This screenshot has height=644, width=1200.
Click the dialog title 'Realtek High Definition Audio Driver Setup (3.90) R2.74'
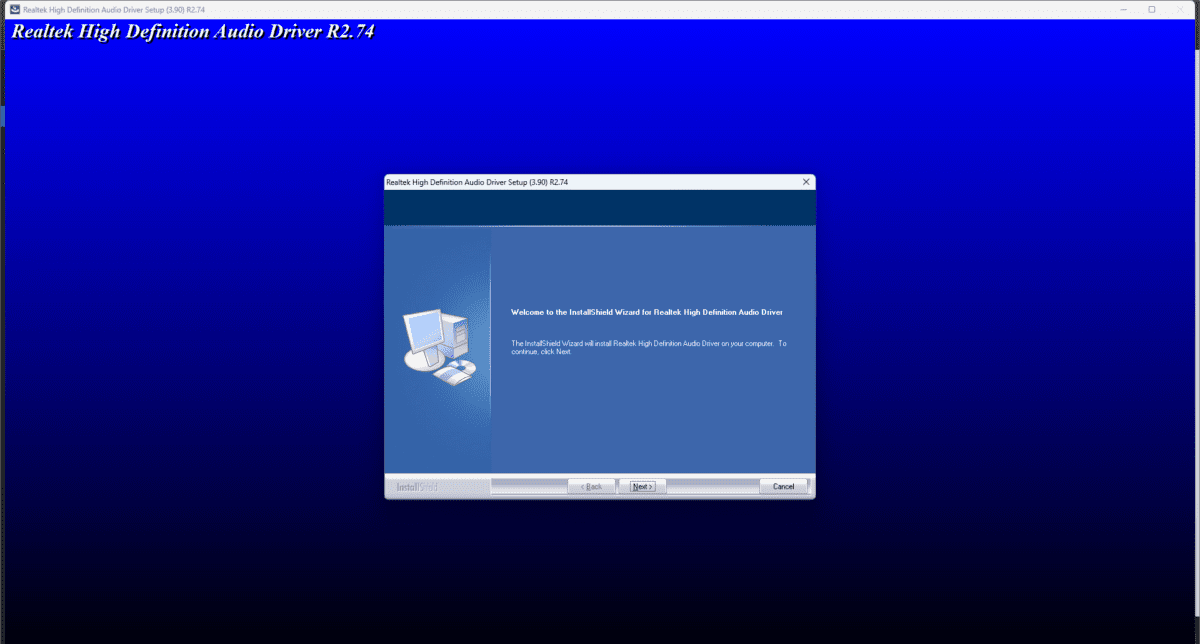click(x=477, y=182)
